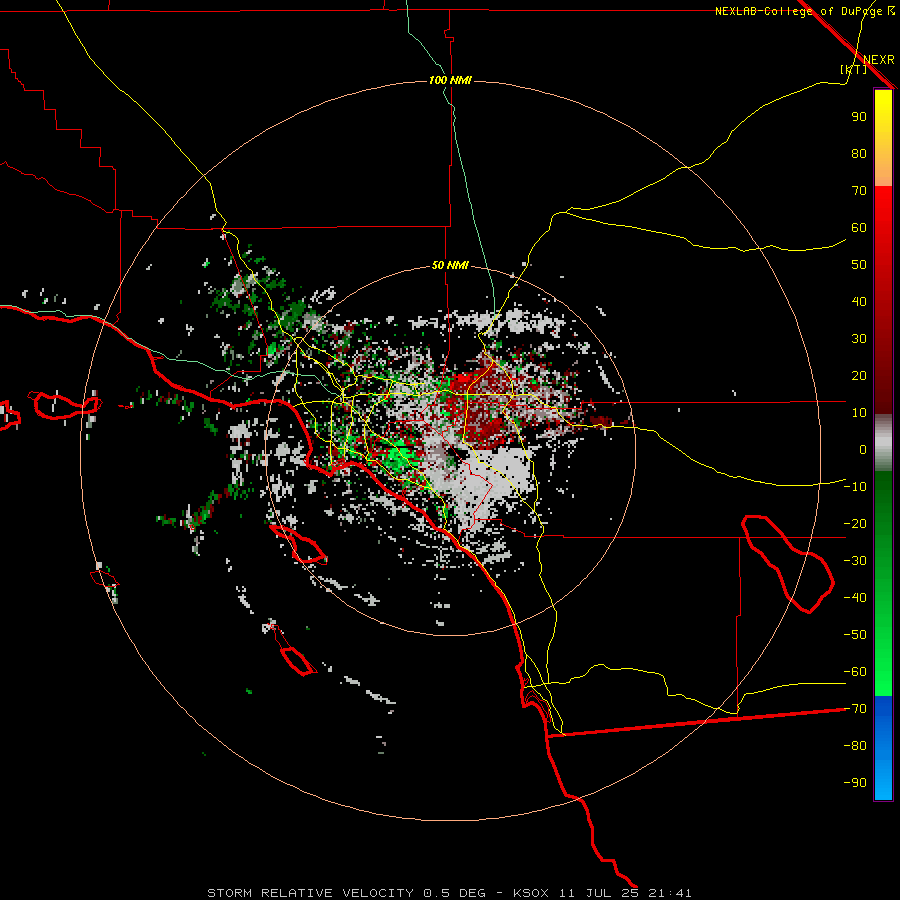Click the 50 tick label on the velocity scale
This screenshot has width=900, height=900.
point(859,265)
